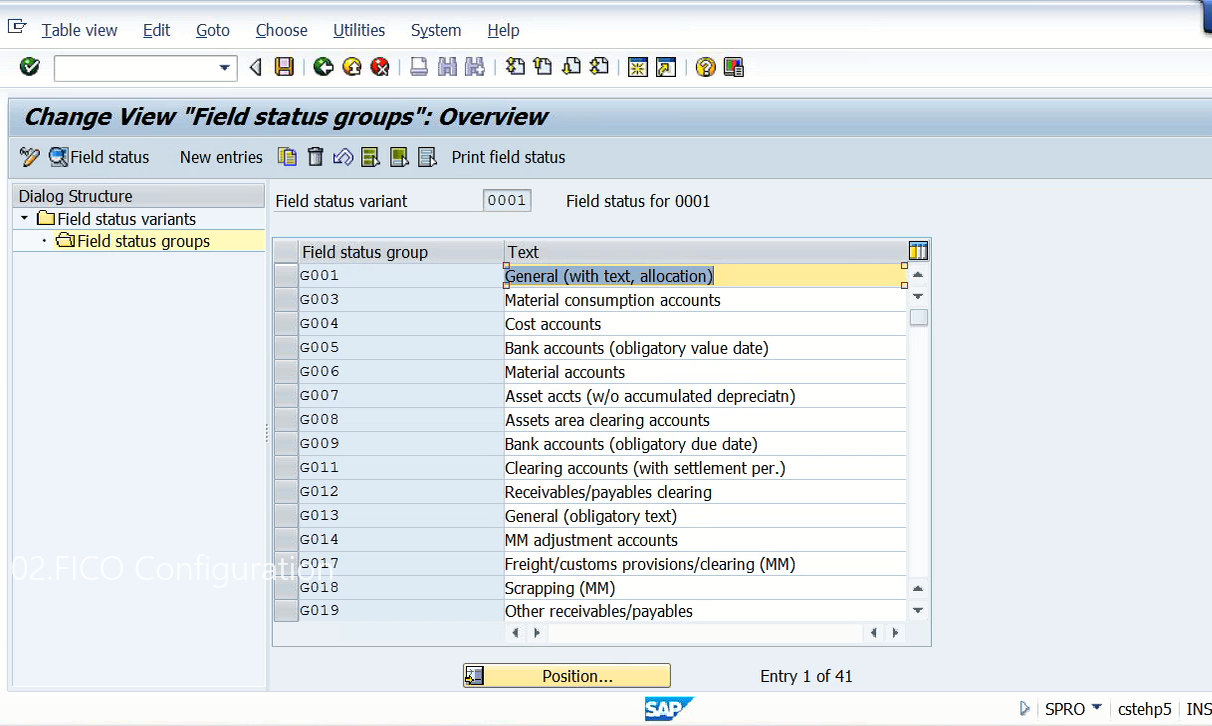Open the SPRO status bar dropdown
Image resolution: width=1212 pixels, height=726 pixels.
(1097, 708)
